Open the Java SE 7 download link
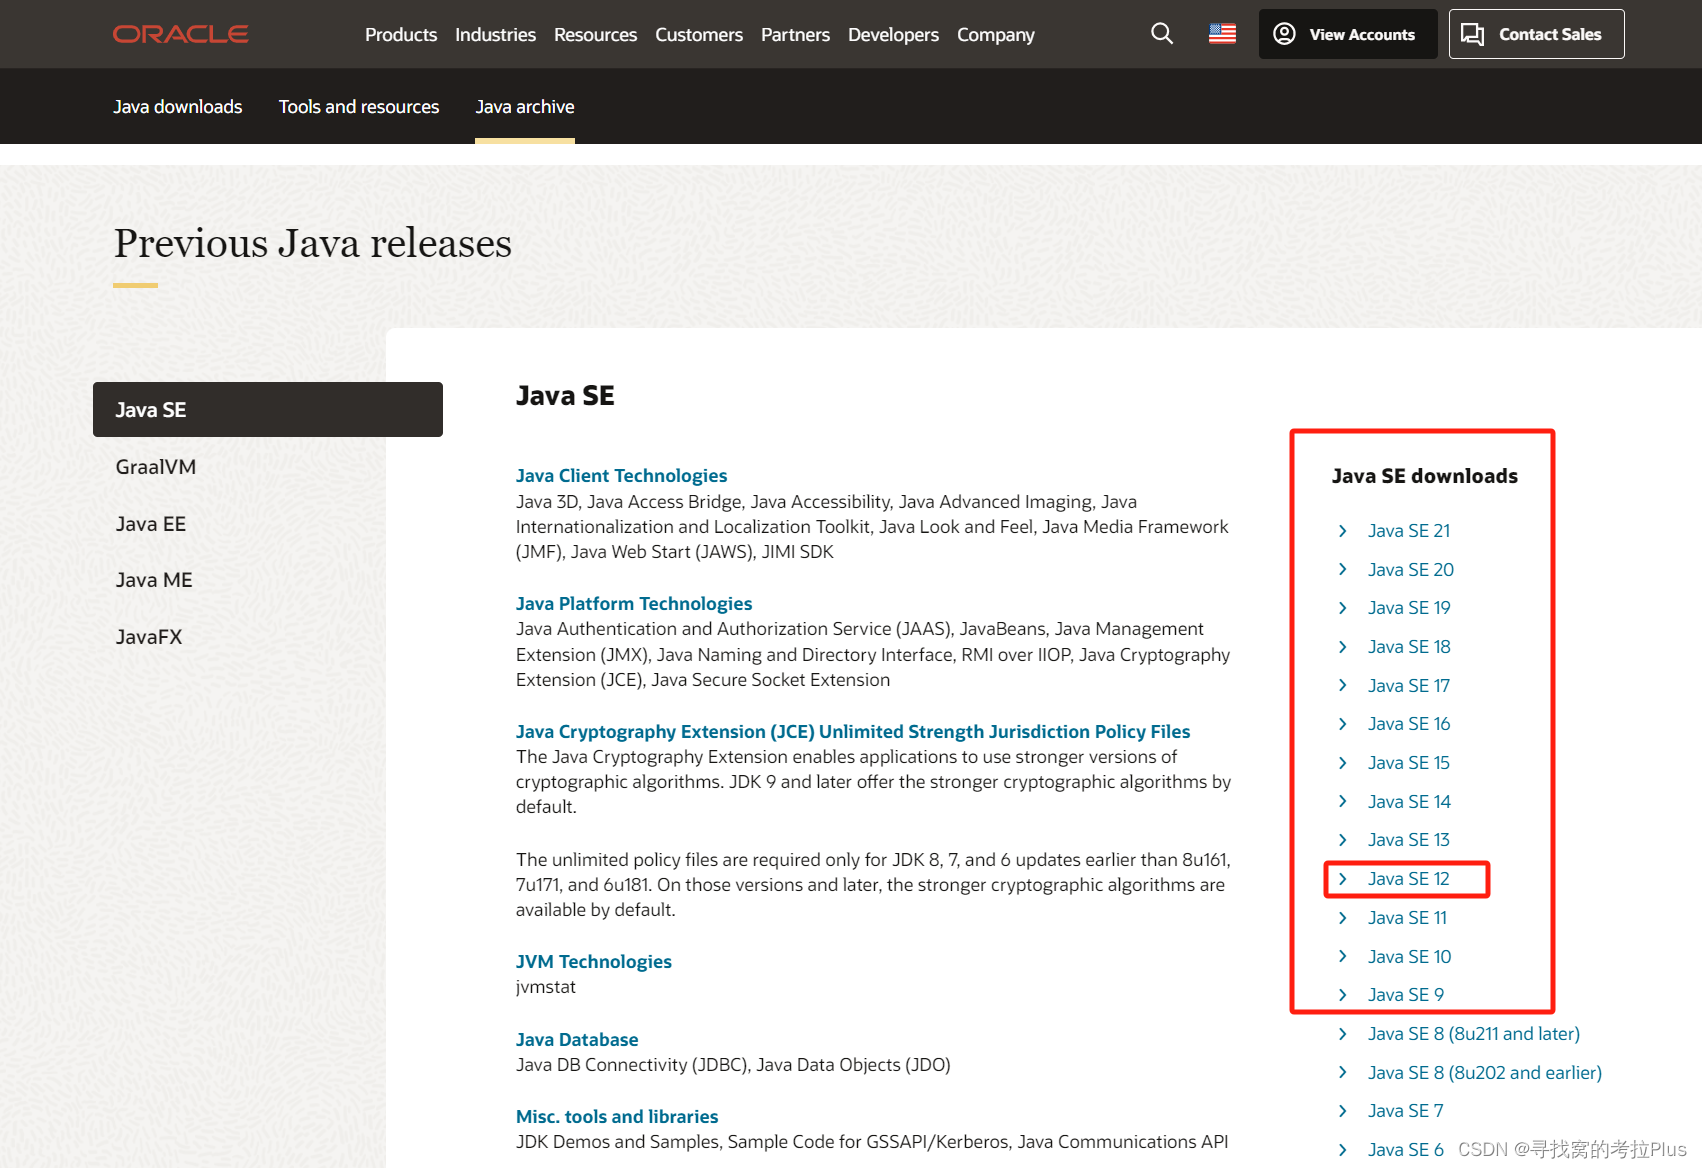The image size is (1702, 1168). point(1406,1111)
